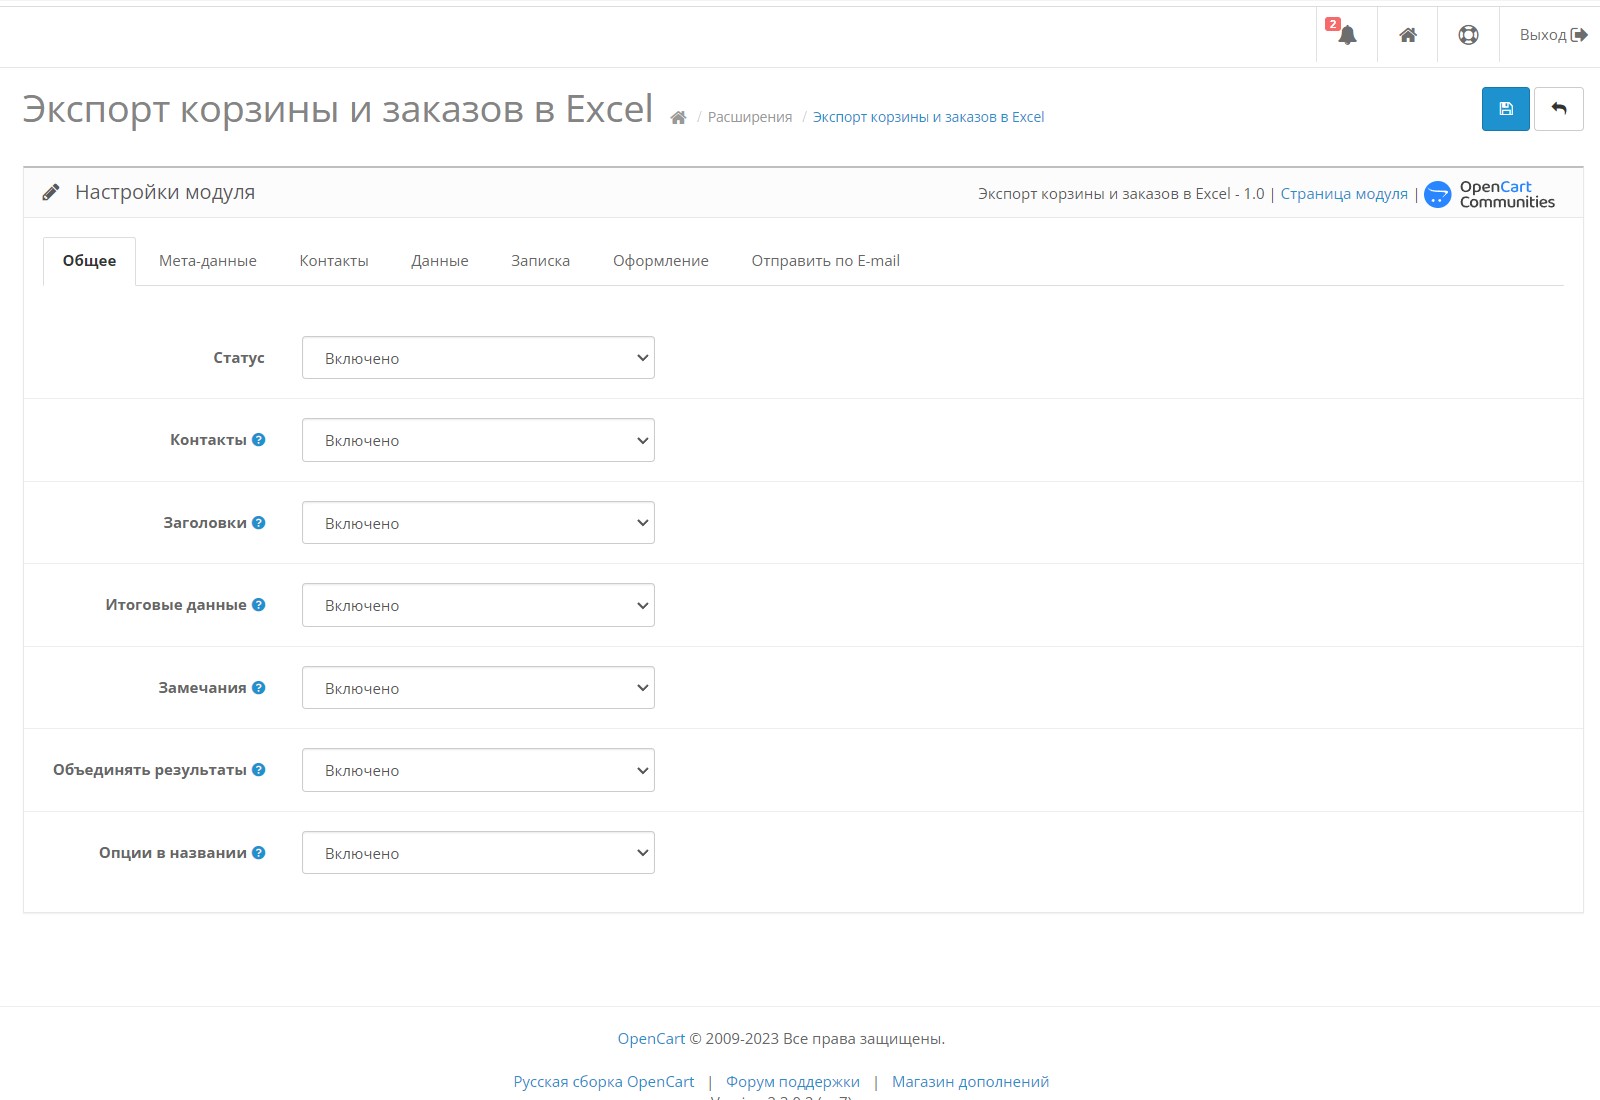Click the Экспорт корзины breadcrumb link

(x=928, y=117)
